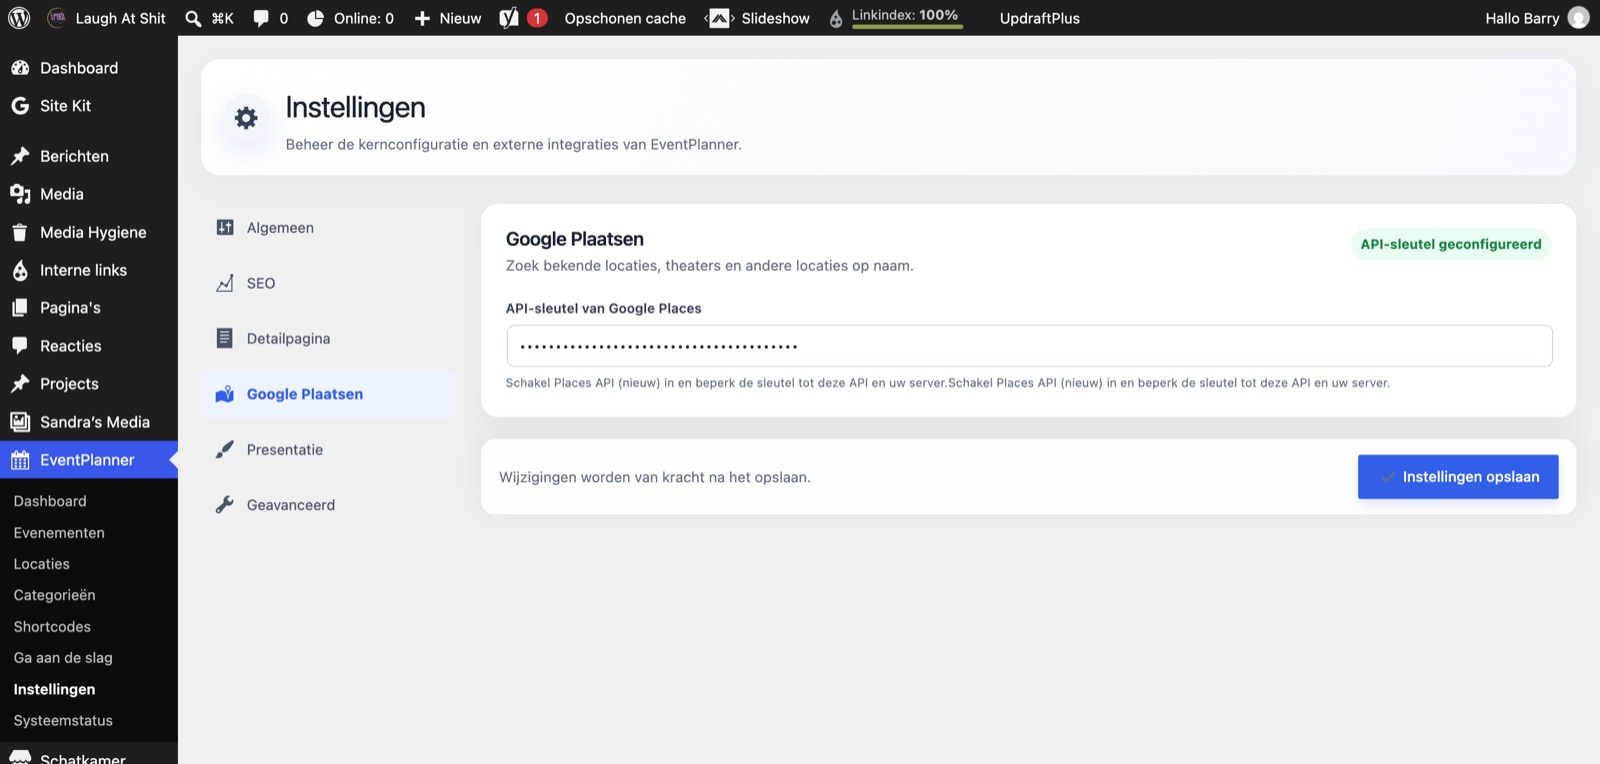Click the Nieuw button in admin bar
1600x764 pixels.
coord(448,18)
